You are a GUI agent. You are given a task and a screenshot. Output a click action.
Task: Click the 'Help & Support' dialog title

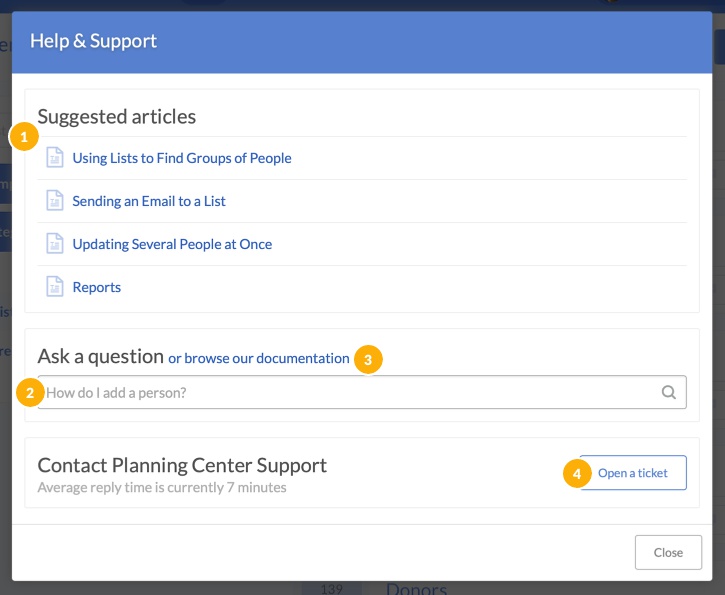click(x=93, y=41)
